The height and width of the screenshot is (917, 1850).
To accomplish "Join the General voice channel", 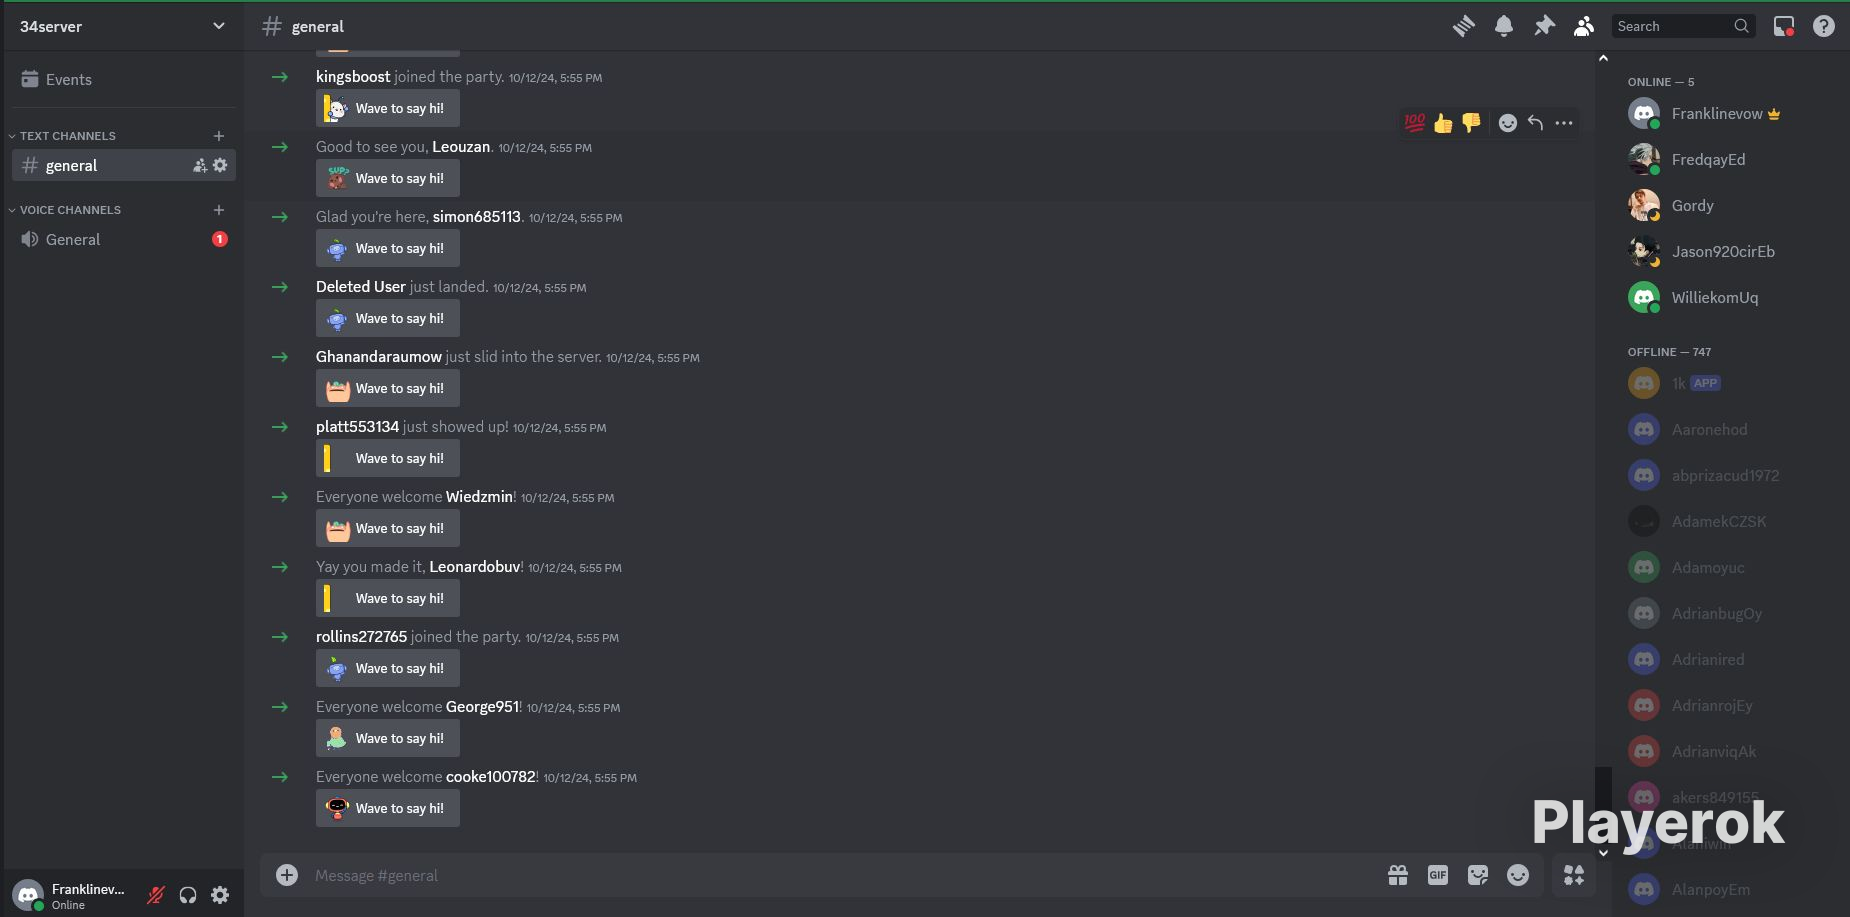I will point(73,239).
